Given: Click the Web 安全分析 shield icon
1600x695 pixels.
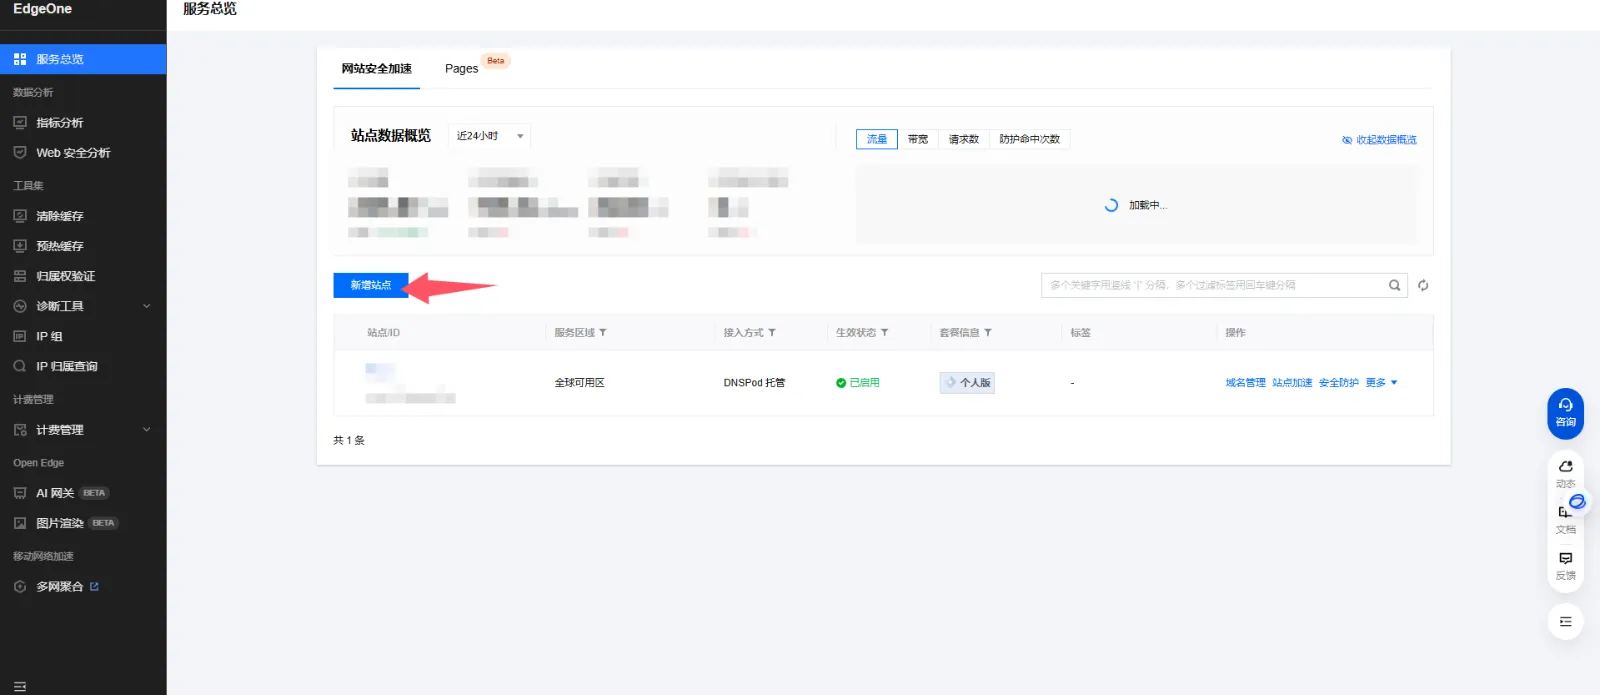Looking at the screenshot, I should (x=20, y=152).
